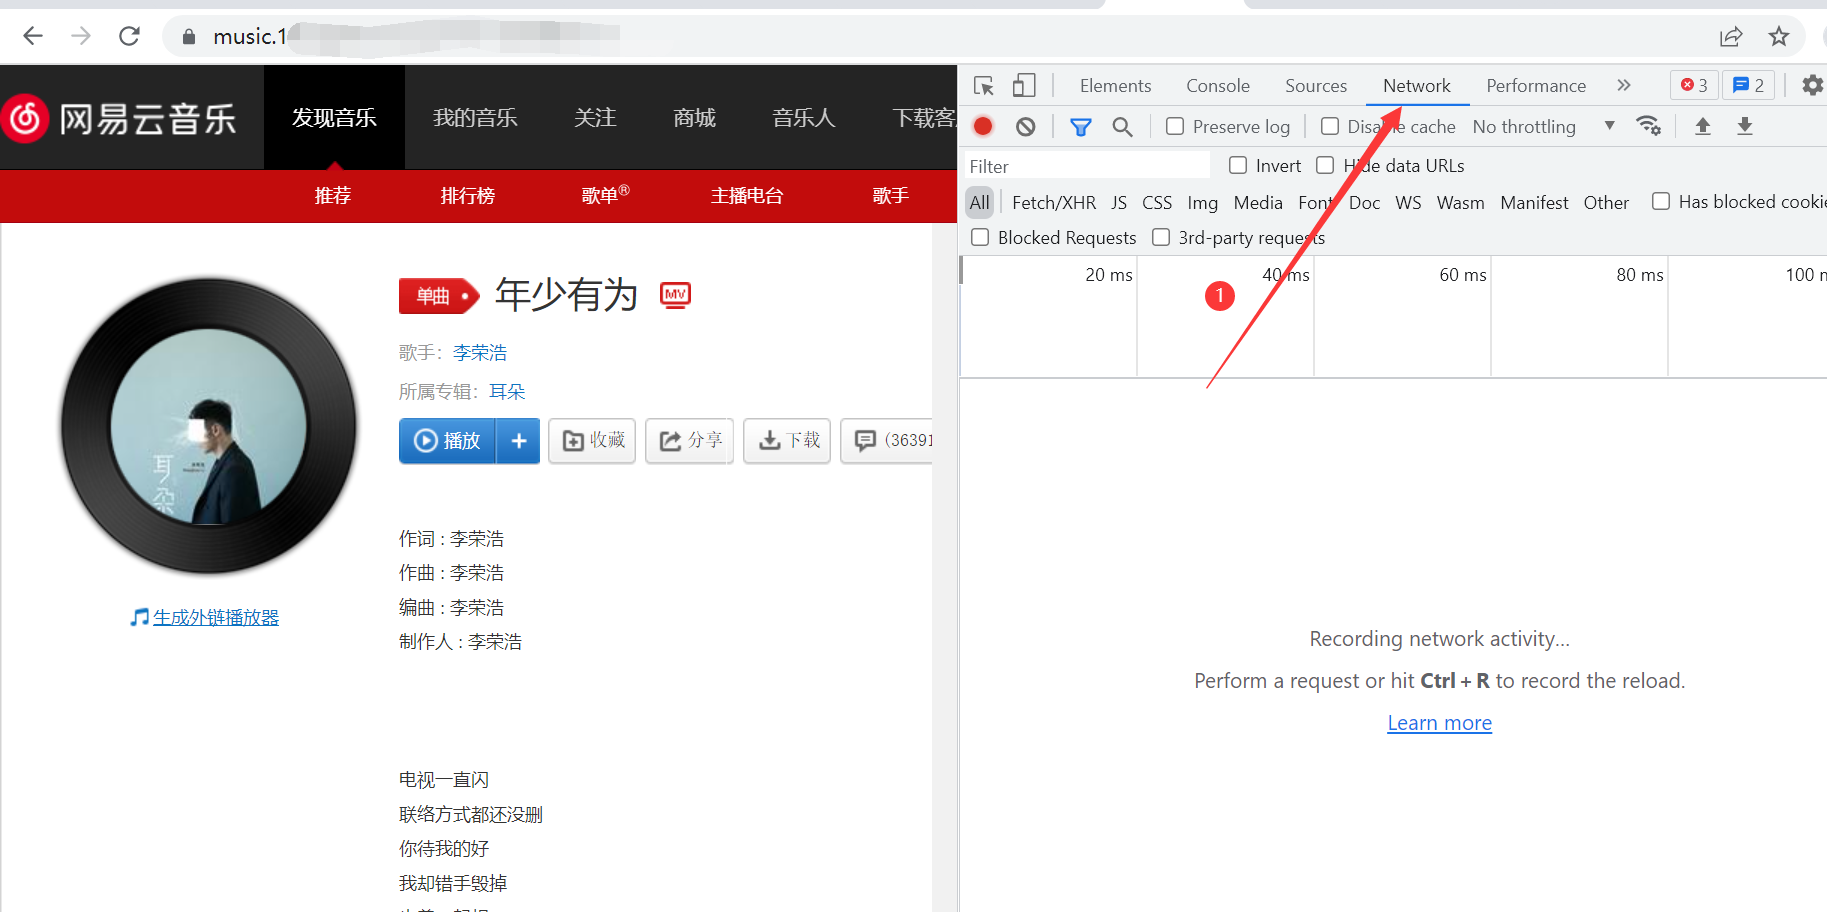Select the Fetch/XHR filter type

(x=1054, y=203)
